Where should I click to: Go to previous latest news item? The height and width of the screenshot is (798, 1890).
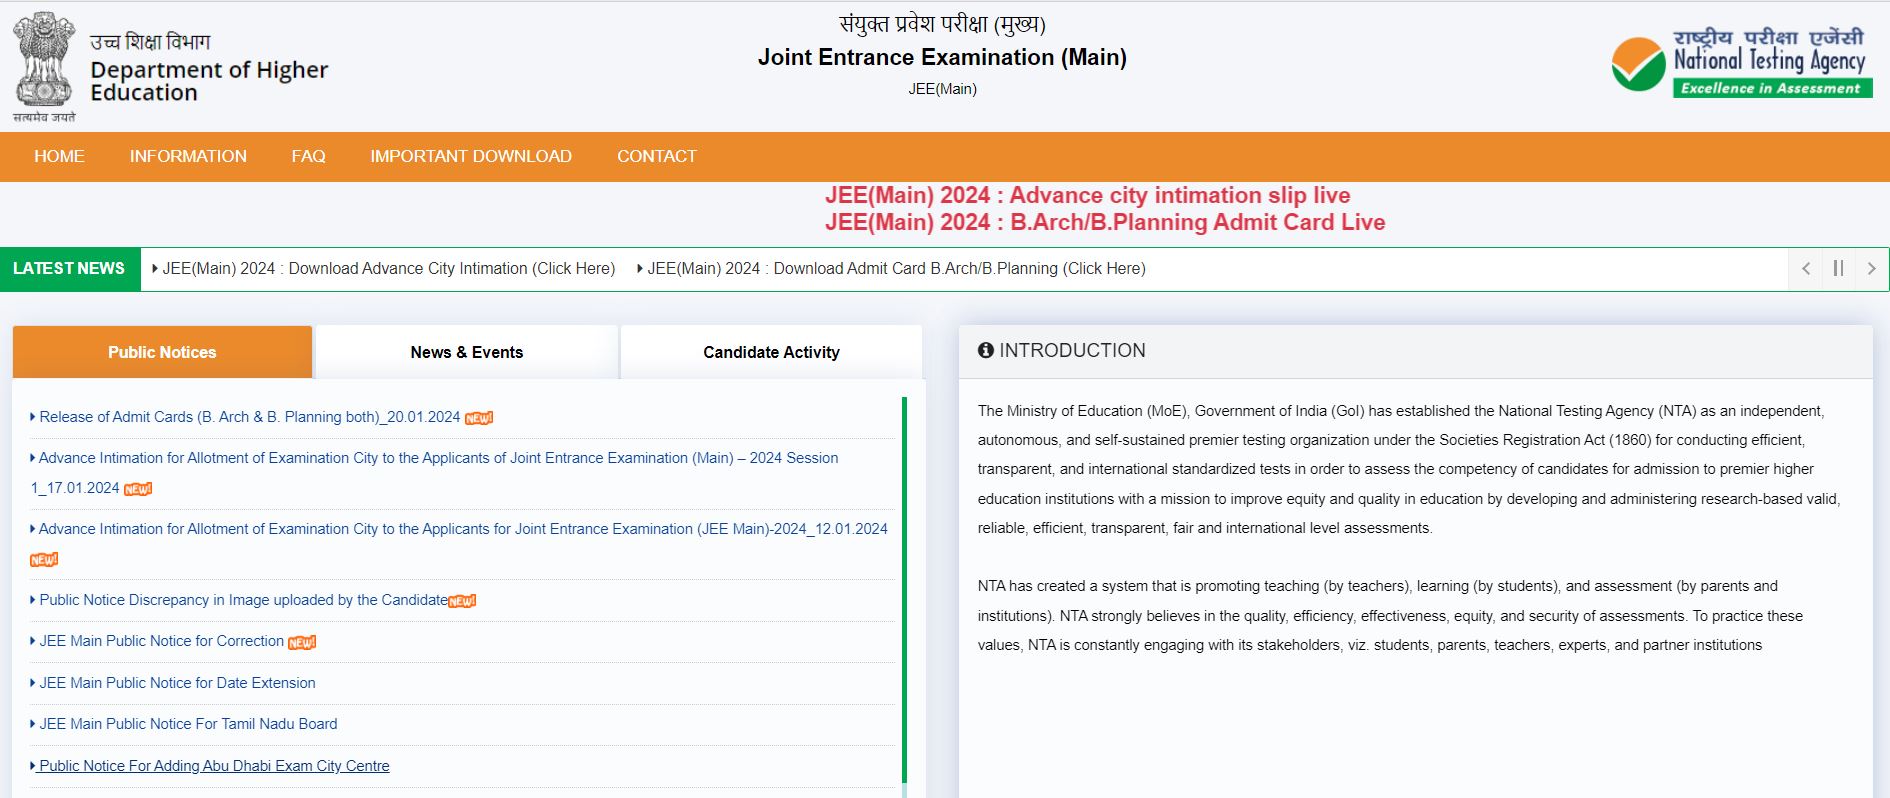1806,269
